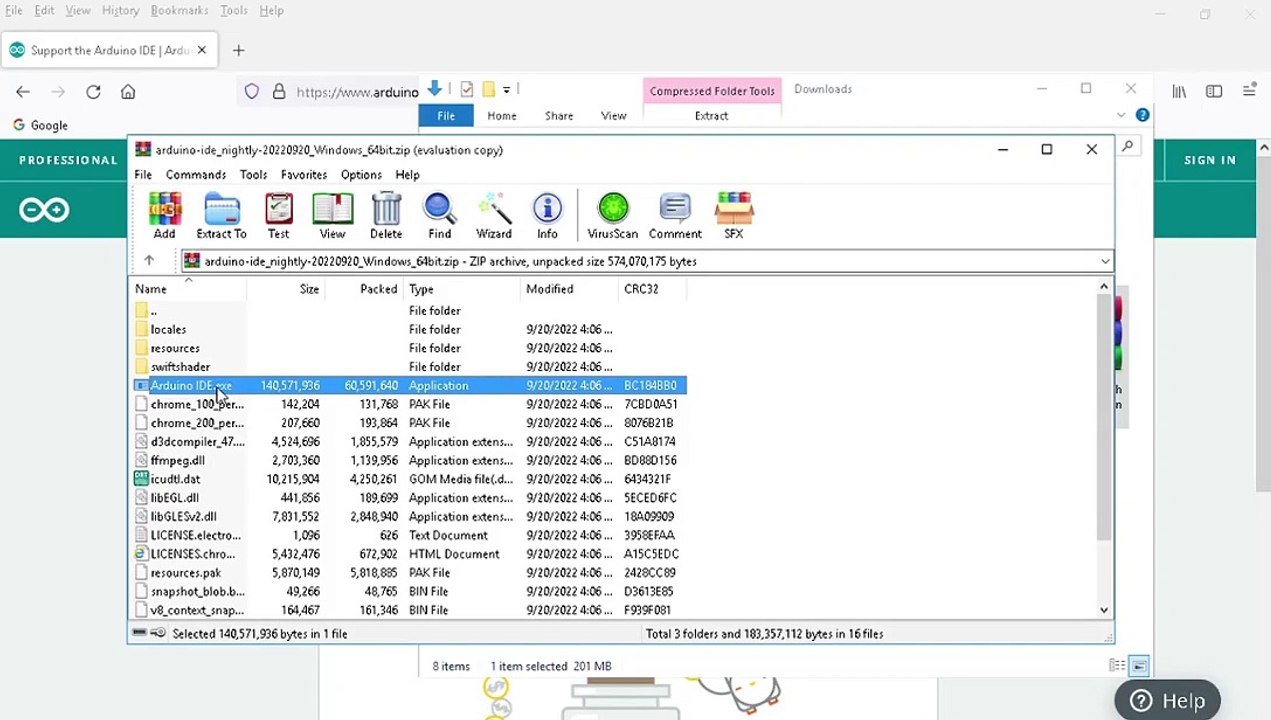Open the Explorer File tab
1271x720 pixels.
(446, 116)
